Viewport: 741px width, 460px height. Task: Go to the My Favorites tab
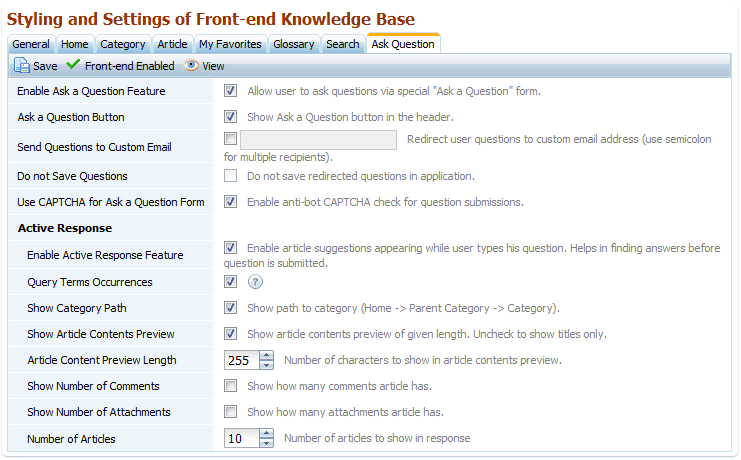coord(230,44)
